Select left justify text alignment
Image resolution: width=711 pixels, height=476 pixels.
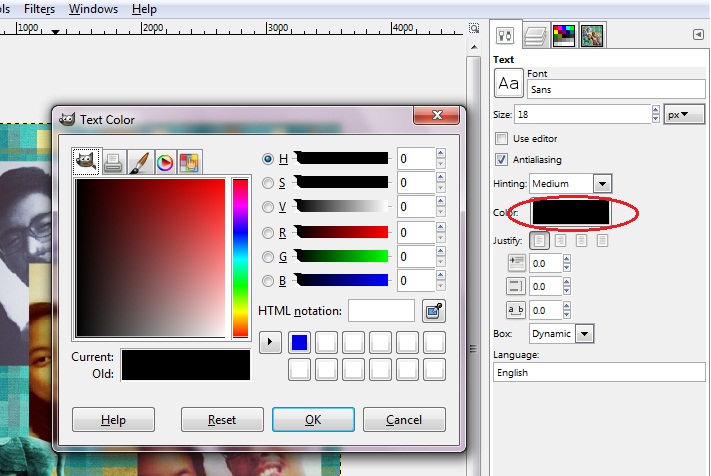pyautogui.click(x=539, y=240)
